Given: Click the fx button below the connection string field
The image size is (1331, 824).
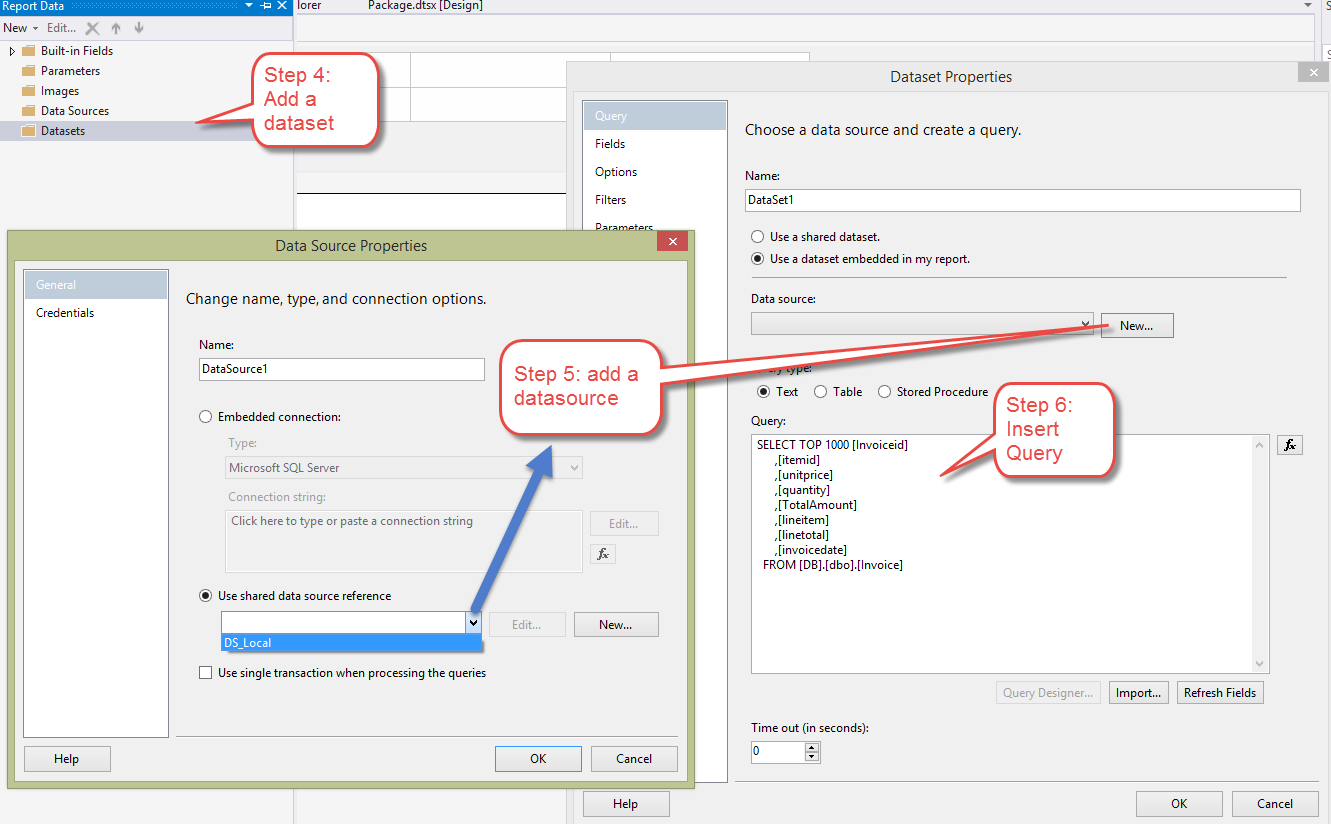Looking at the screenshot, I should (603, 553).
